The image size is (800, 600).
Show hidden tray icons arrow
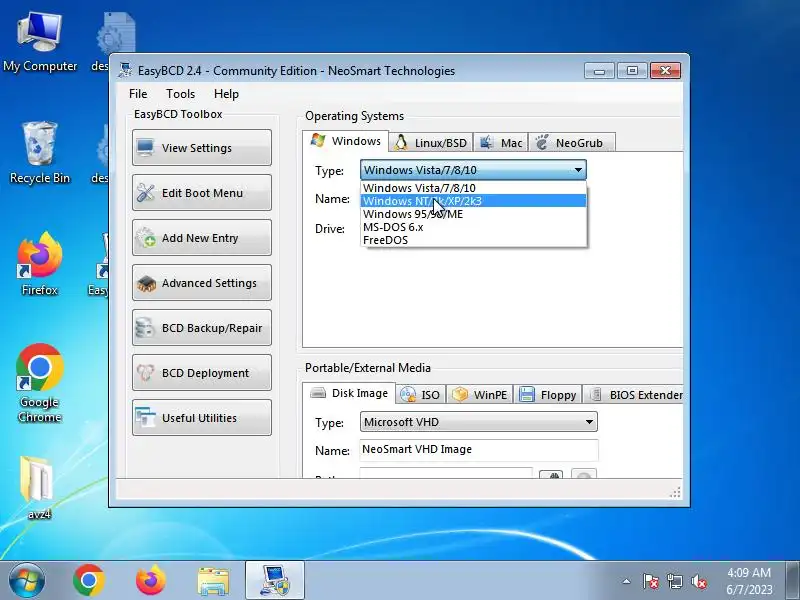(x=626, y=581)
